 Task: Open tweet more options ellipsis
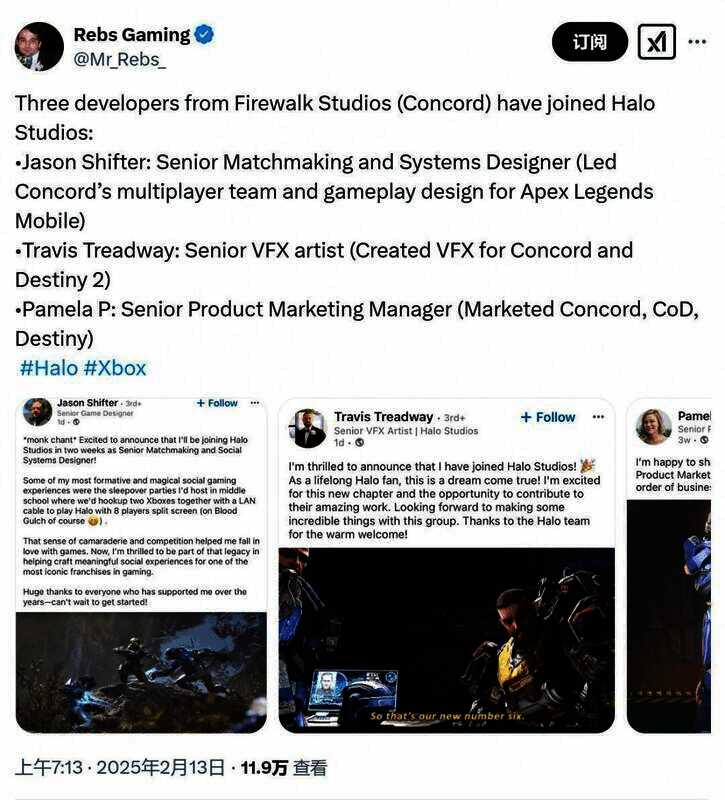click(697, 41)
